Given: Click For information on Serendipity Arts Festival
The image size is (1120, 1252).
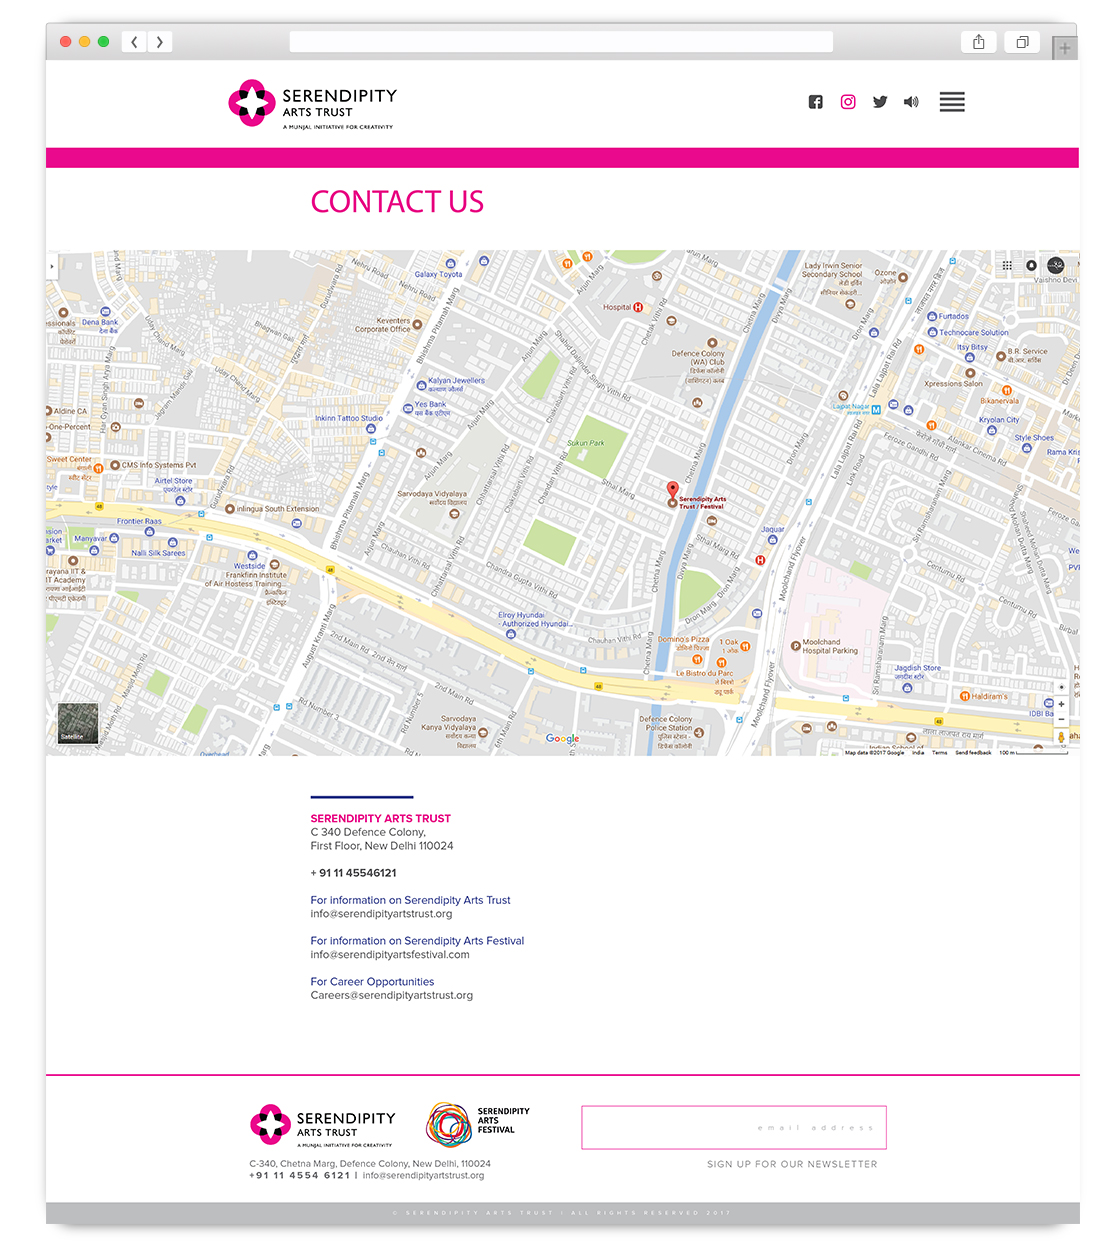Looking at the screenshot, I should click(x=417, y=941).
